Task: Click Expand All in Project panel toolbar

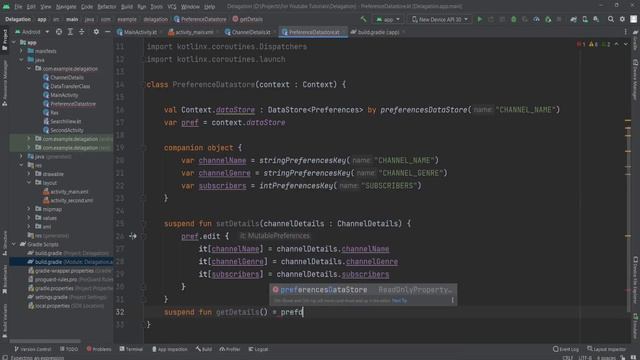Action: tap(70, 32)
